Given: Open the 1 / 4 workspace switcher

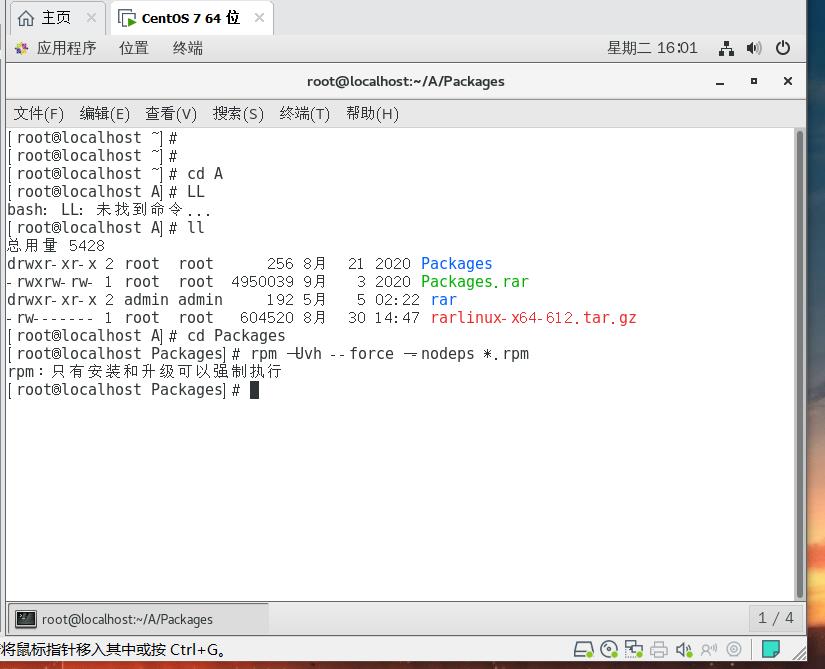Looking at the screenshot, I should [x=776, y=618].
